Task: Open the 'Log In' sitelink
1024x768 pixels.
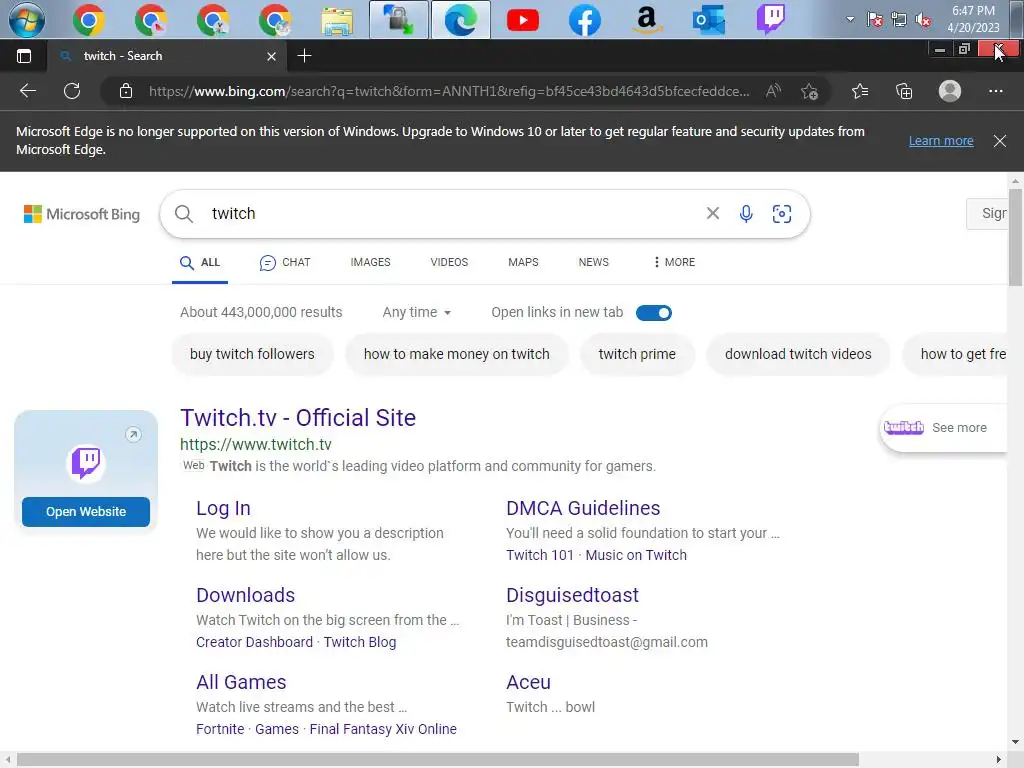Action: coord(223,508)
